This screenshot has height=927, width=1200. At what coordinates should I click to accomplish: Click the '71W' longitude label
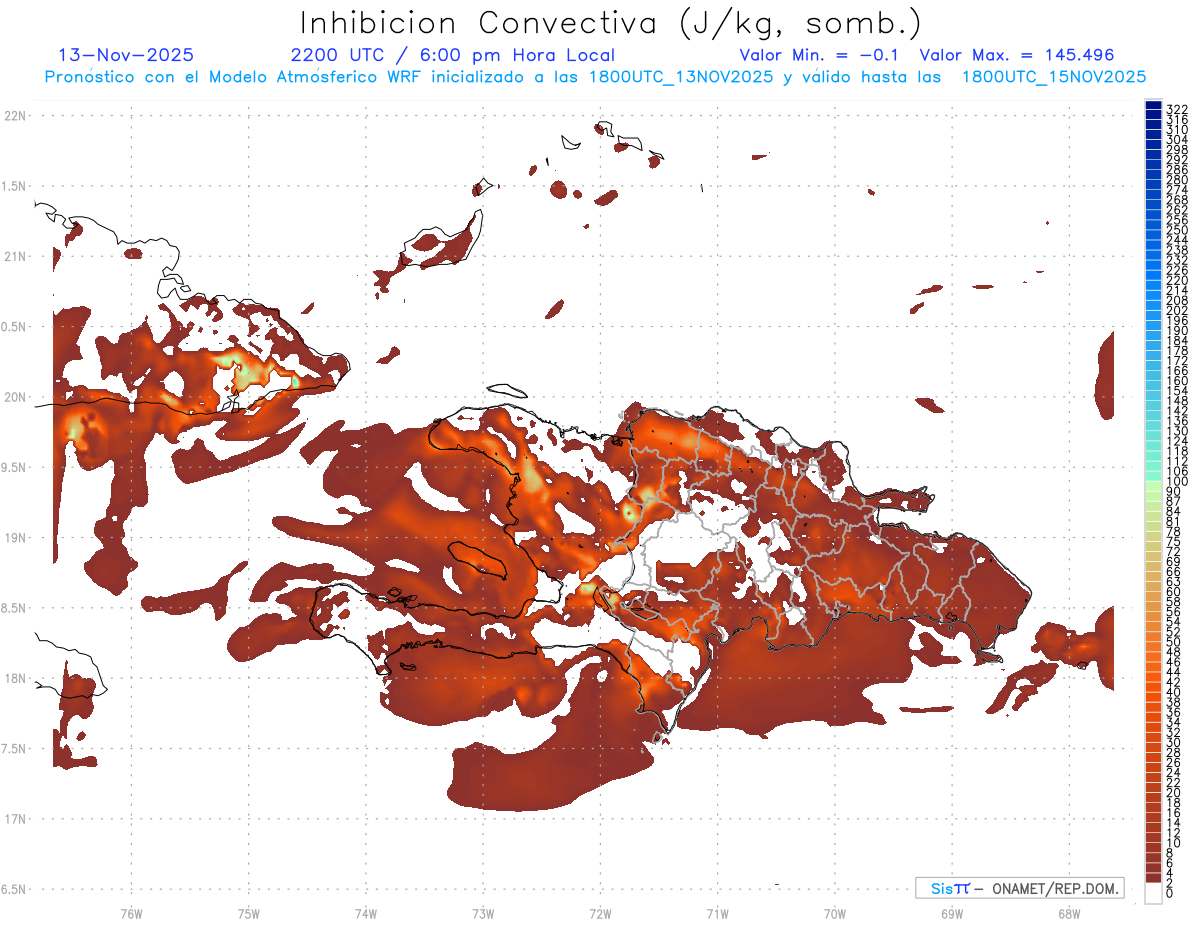pyautogui.click(x=717, y=913)
